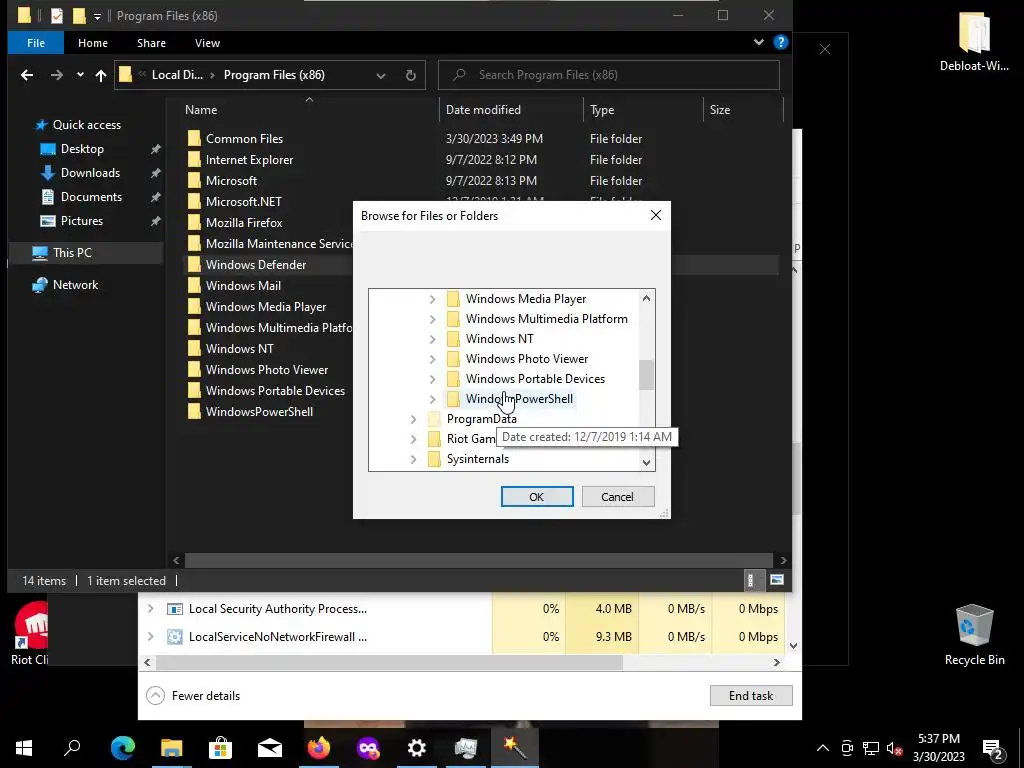Expand Sysinternals node in the browse dialog
1024x768 pixels.
pyautogui.click(x=413, y=459)
